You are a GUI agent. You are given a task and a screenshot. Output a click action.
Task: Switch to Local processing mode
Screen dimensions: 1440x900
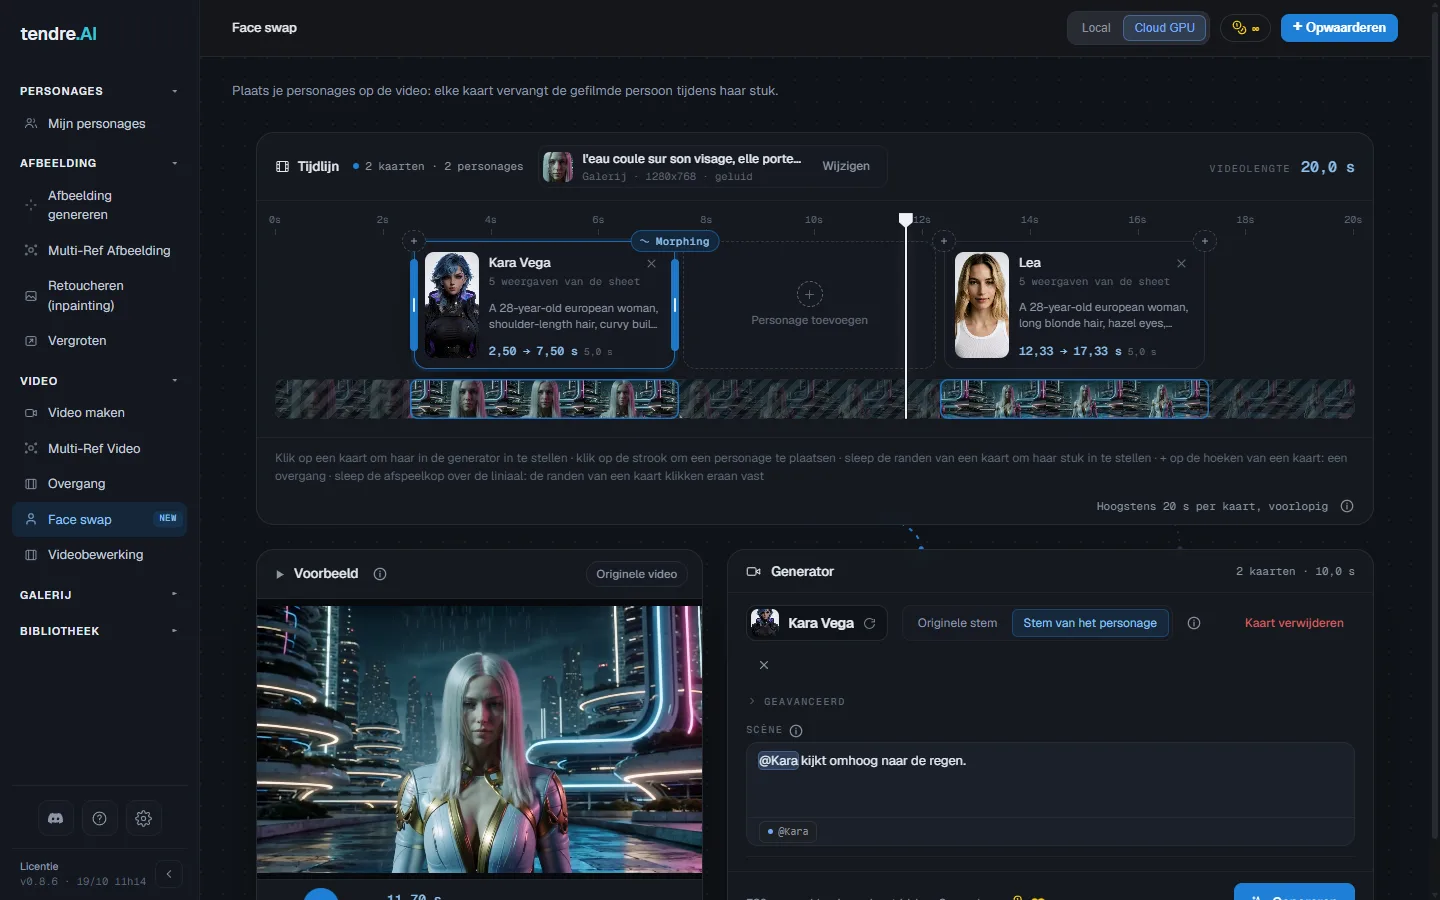1096,28
